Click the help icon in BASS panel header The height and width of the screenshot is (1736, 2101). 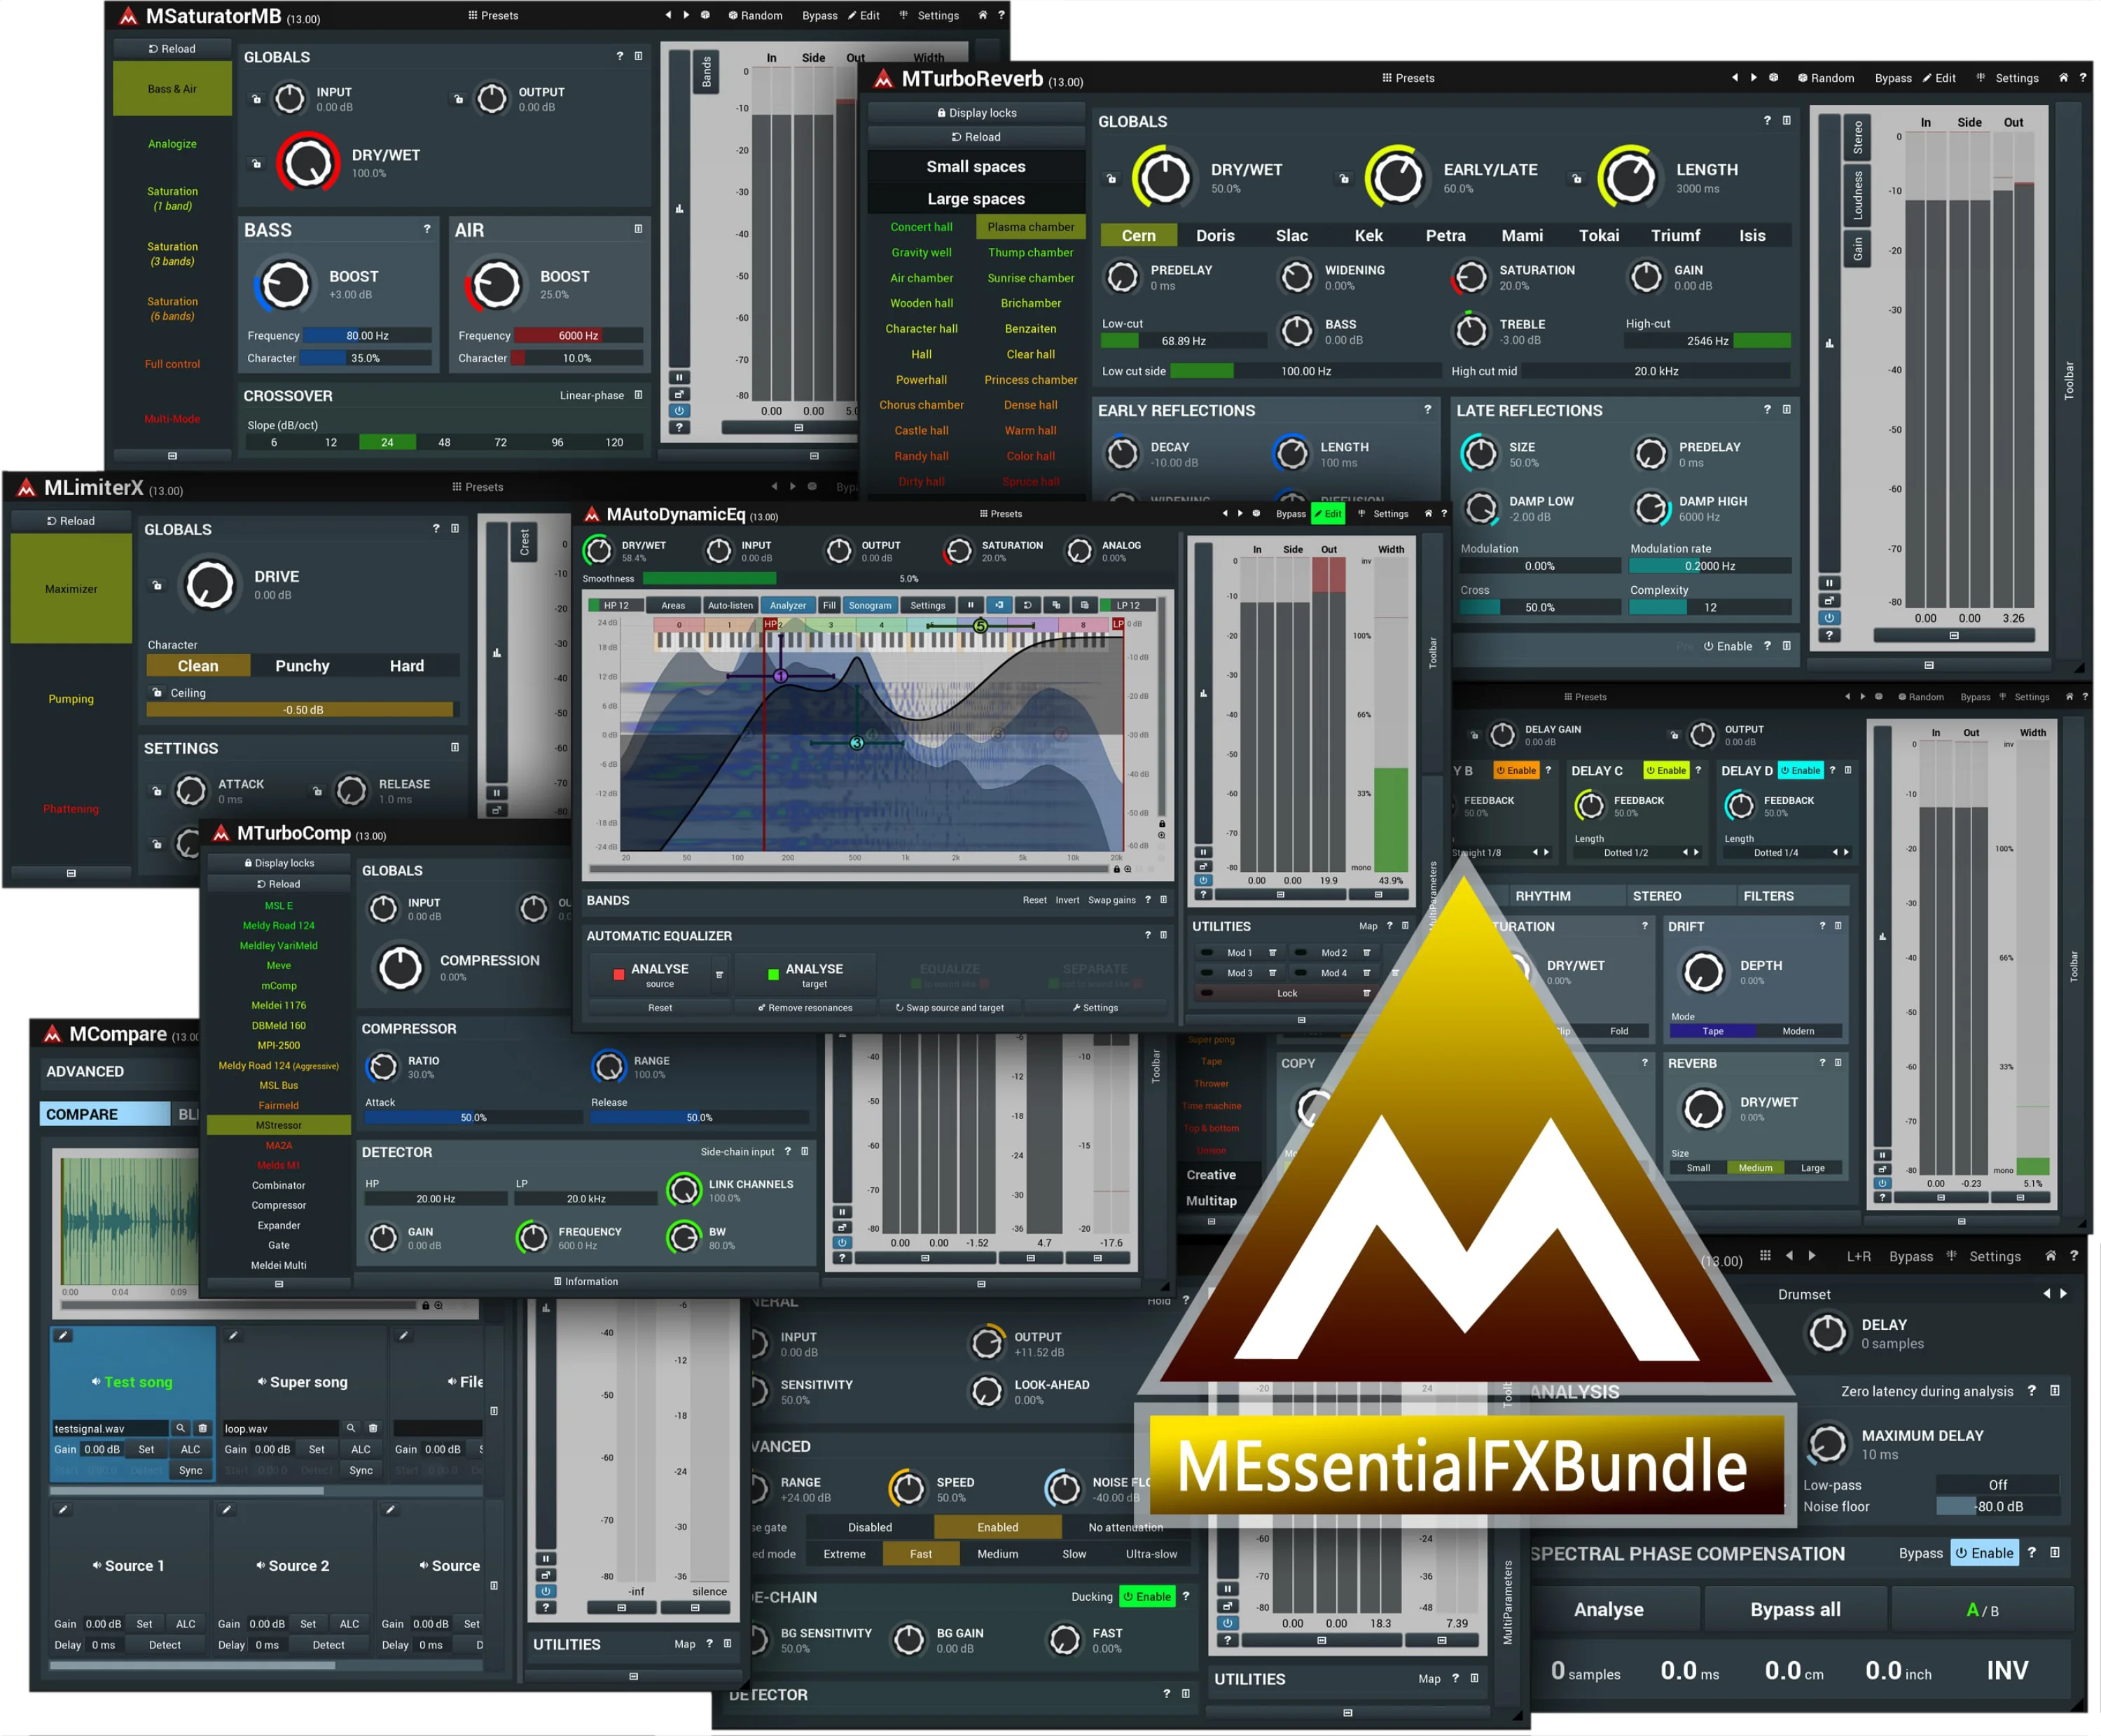pos(427,229)
